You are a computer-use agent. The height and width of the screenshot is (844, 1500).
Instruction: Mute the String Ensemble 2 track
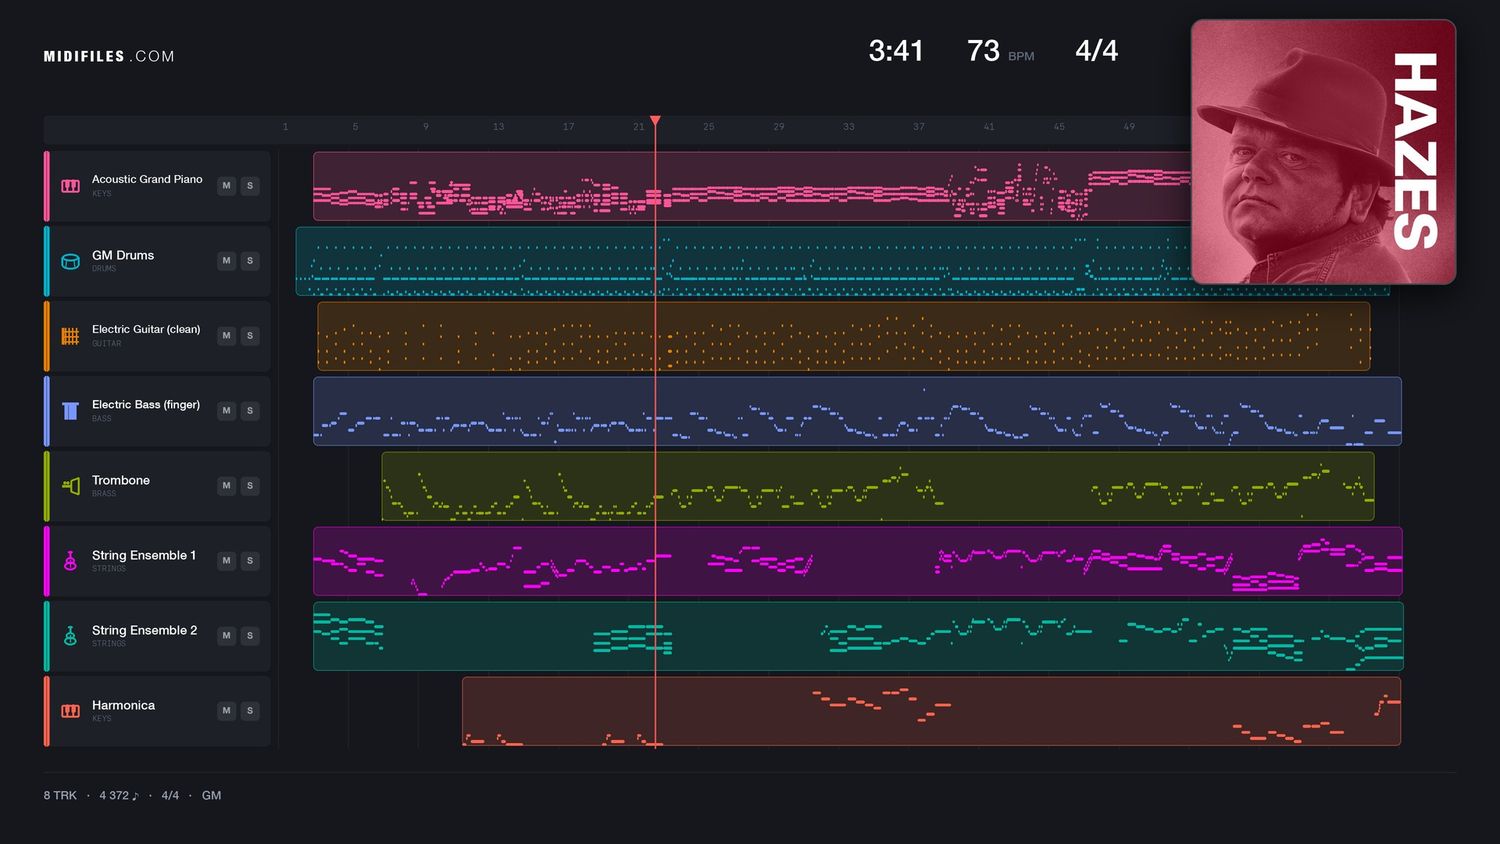pyautogui.click(x=227, y=636)
